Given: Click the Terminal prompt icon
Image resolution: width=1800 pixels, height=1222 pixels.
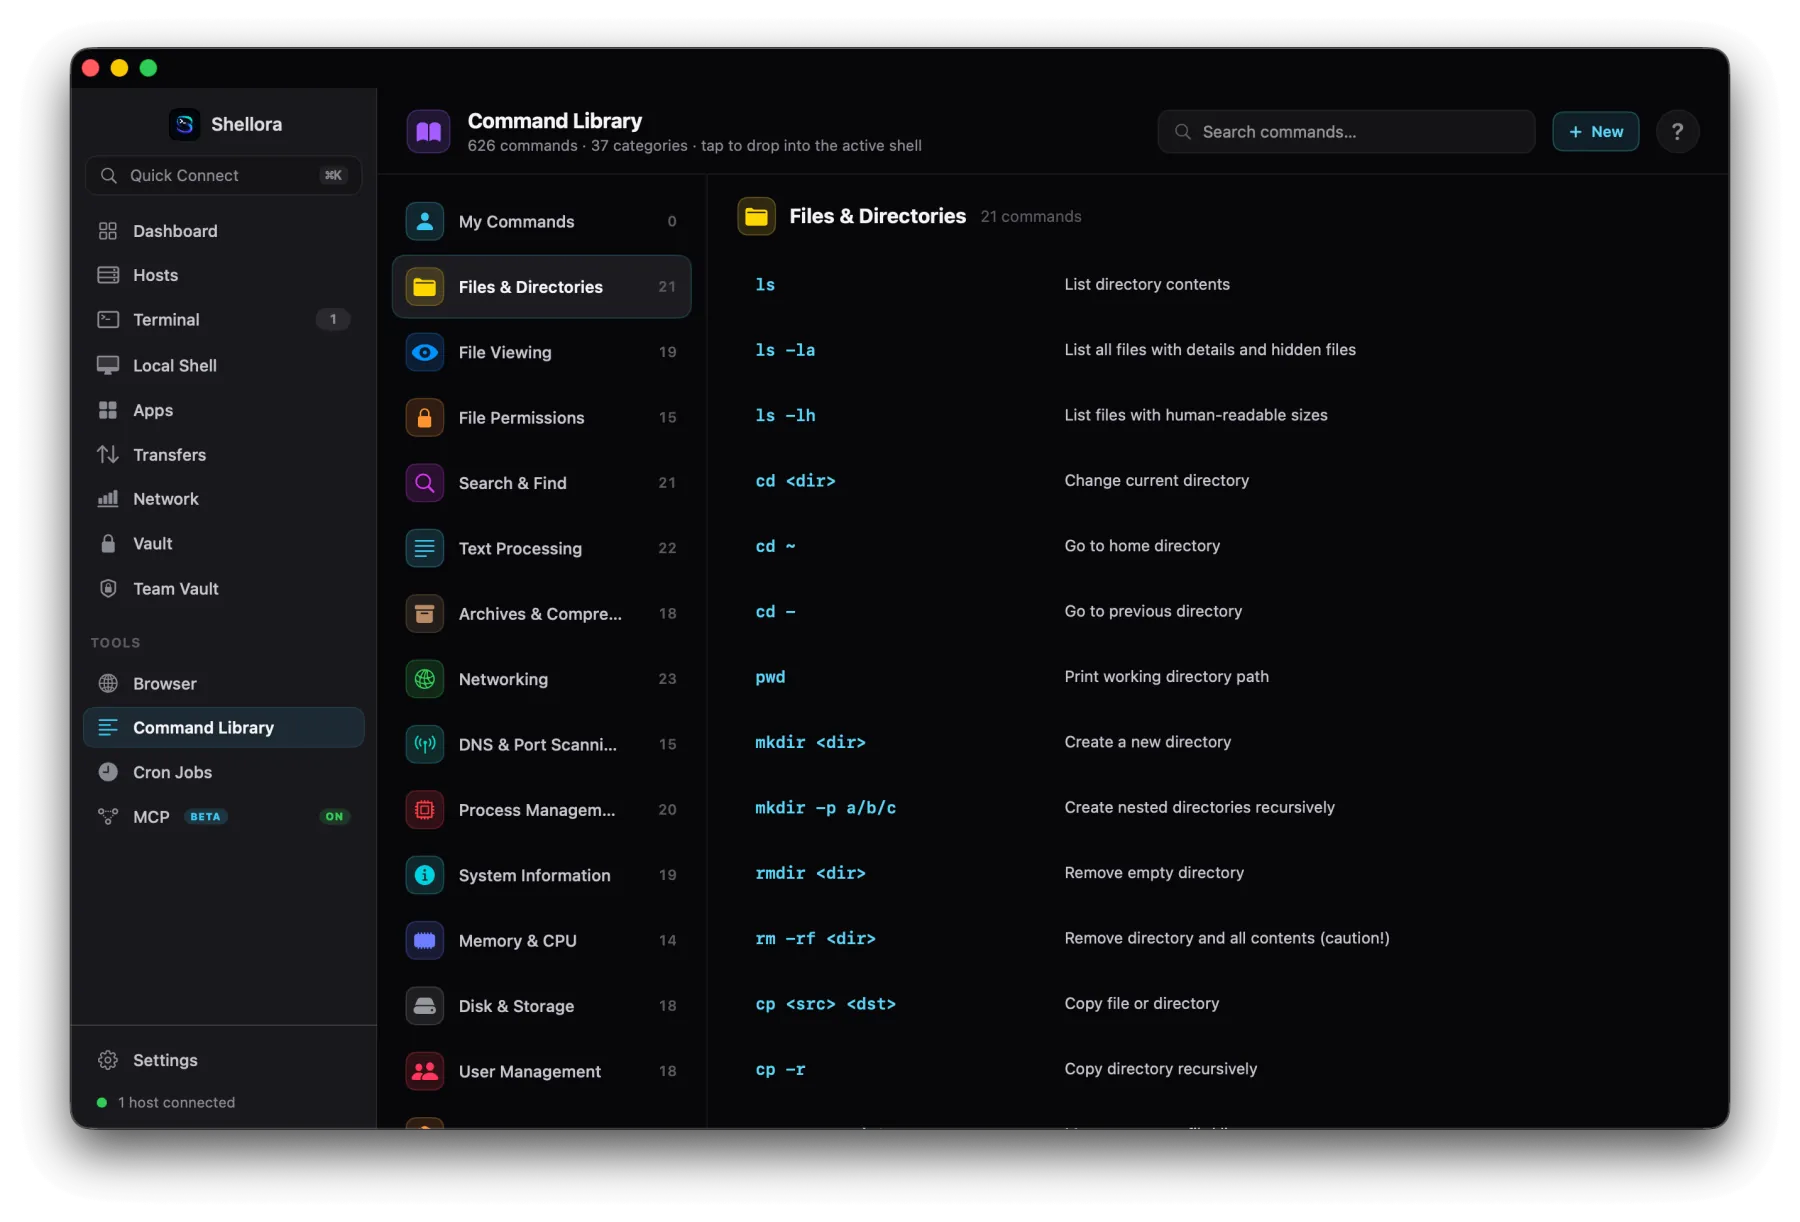Looking at the screenshot, I should [108, 320].
